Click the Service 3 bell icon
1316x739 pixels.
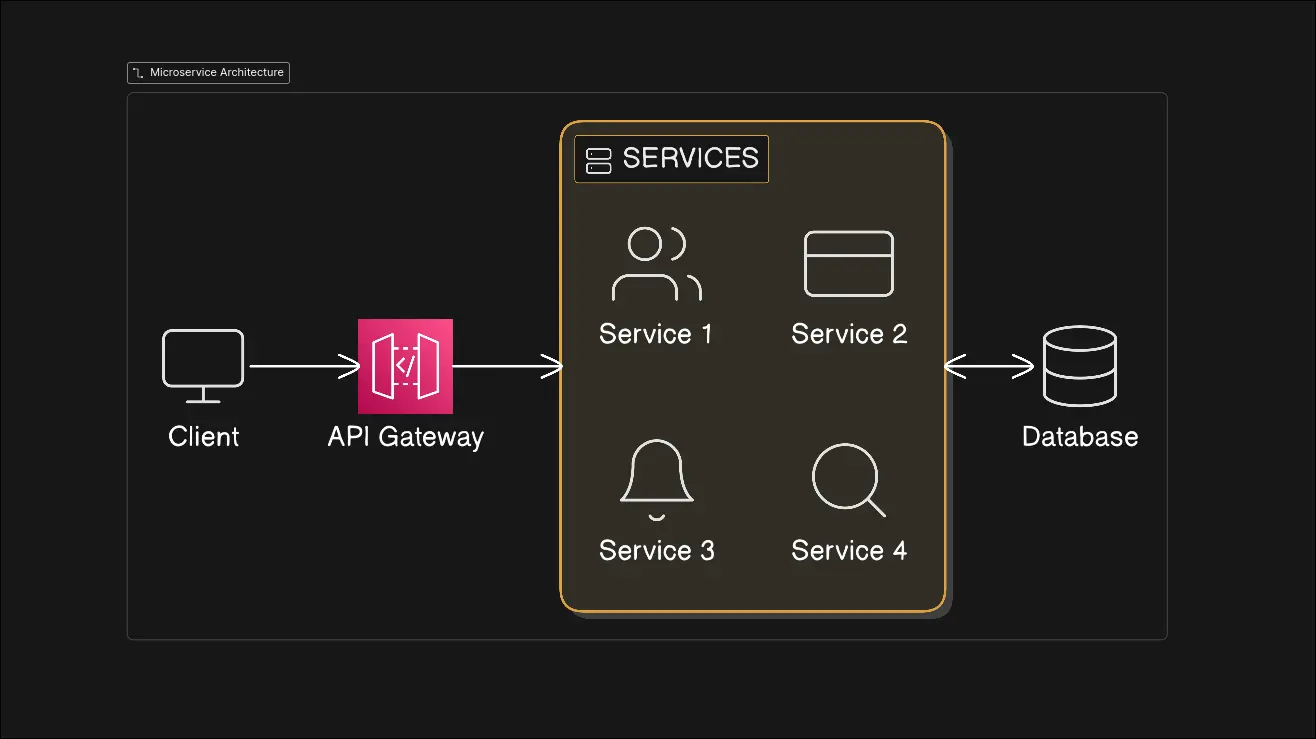(x=656, y=481)
